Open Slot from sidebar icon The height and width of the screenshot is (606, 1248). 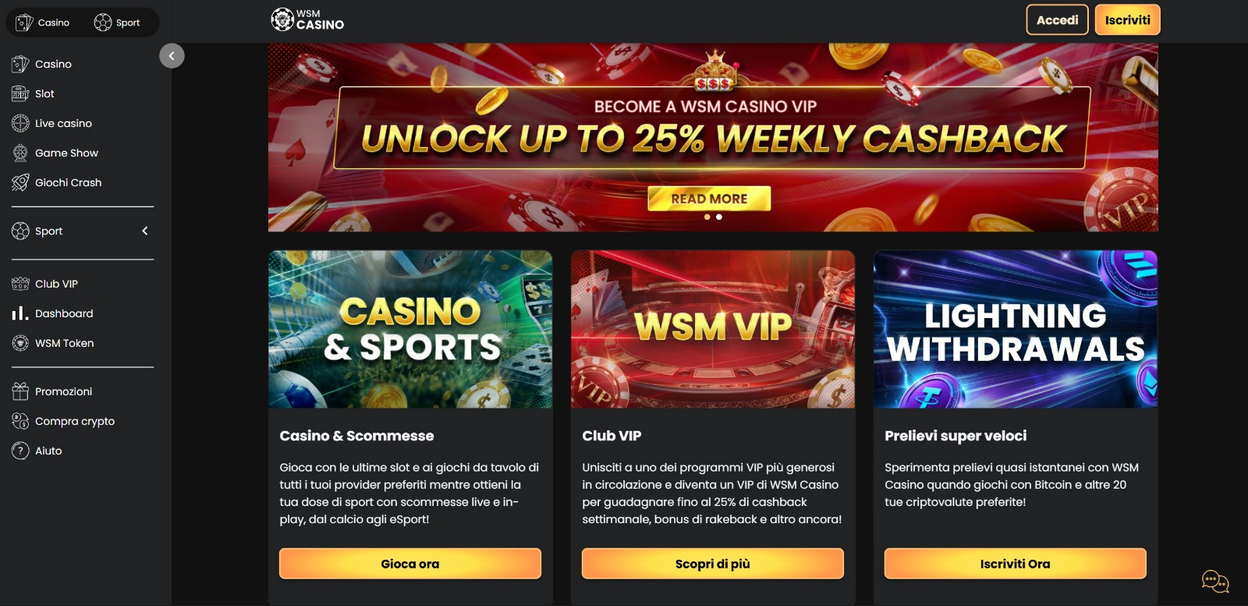tap(20, 93)
